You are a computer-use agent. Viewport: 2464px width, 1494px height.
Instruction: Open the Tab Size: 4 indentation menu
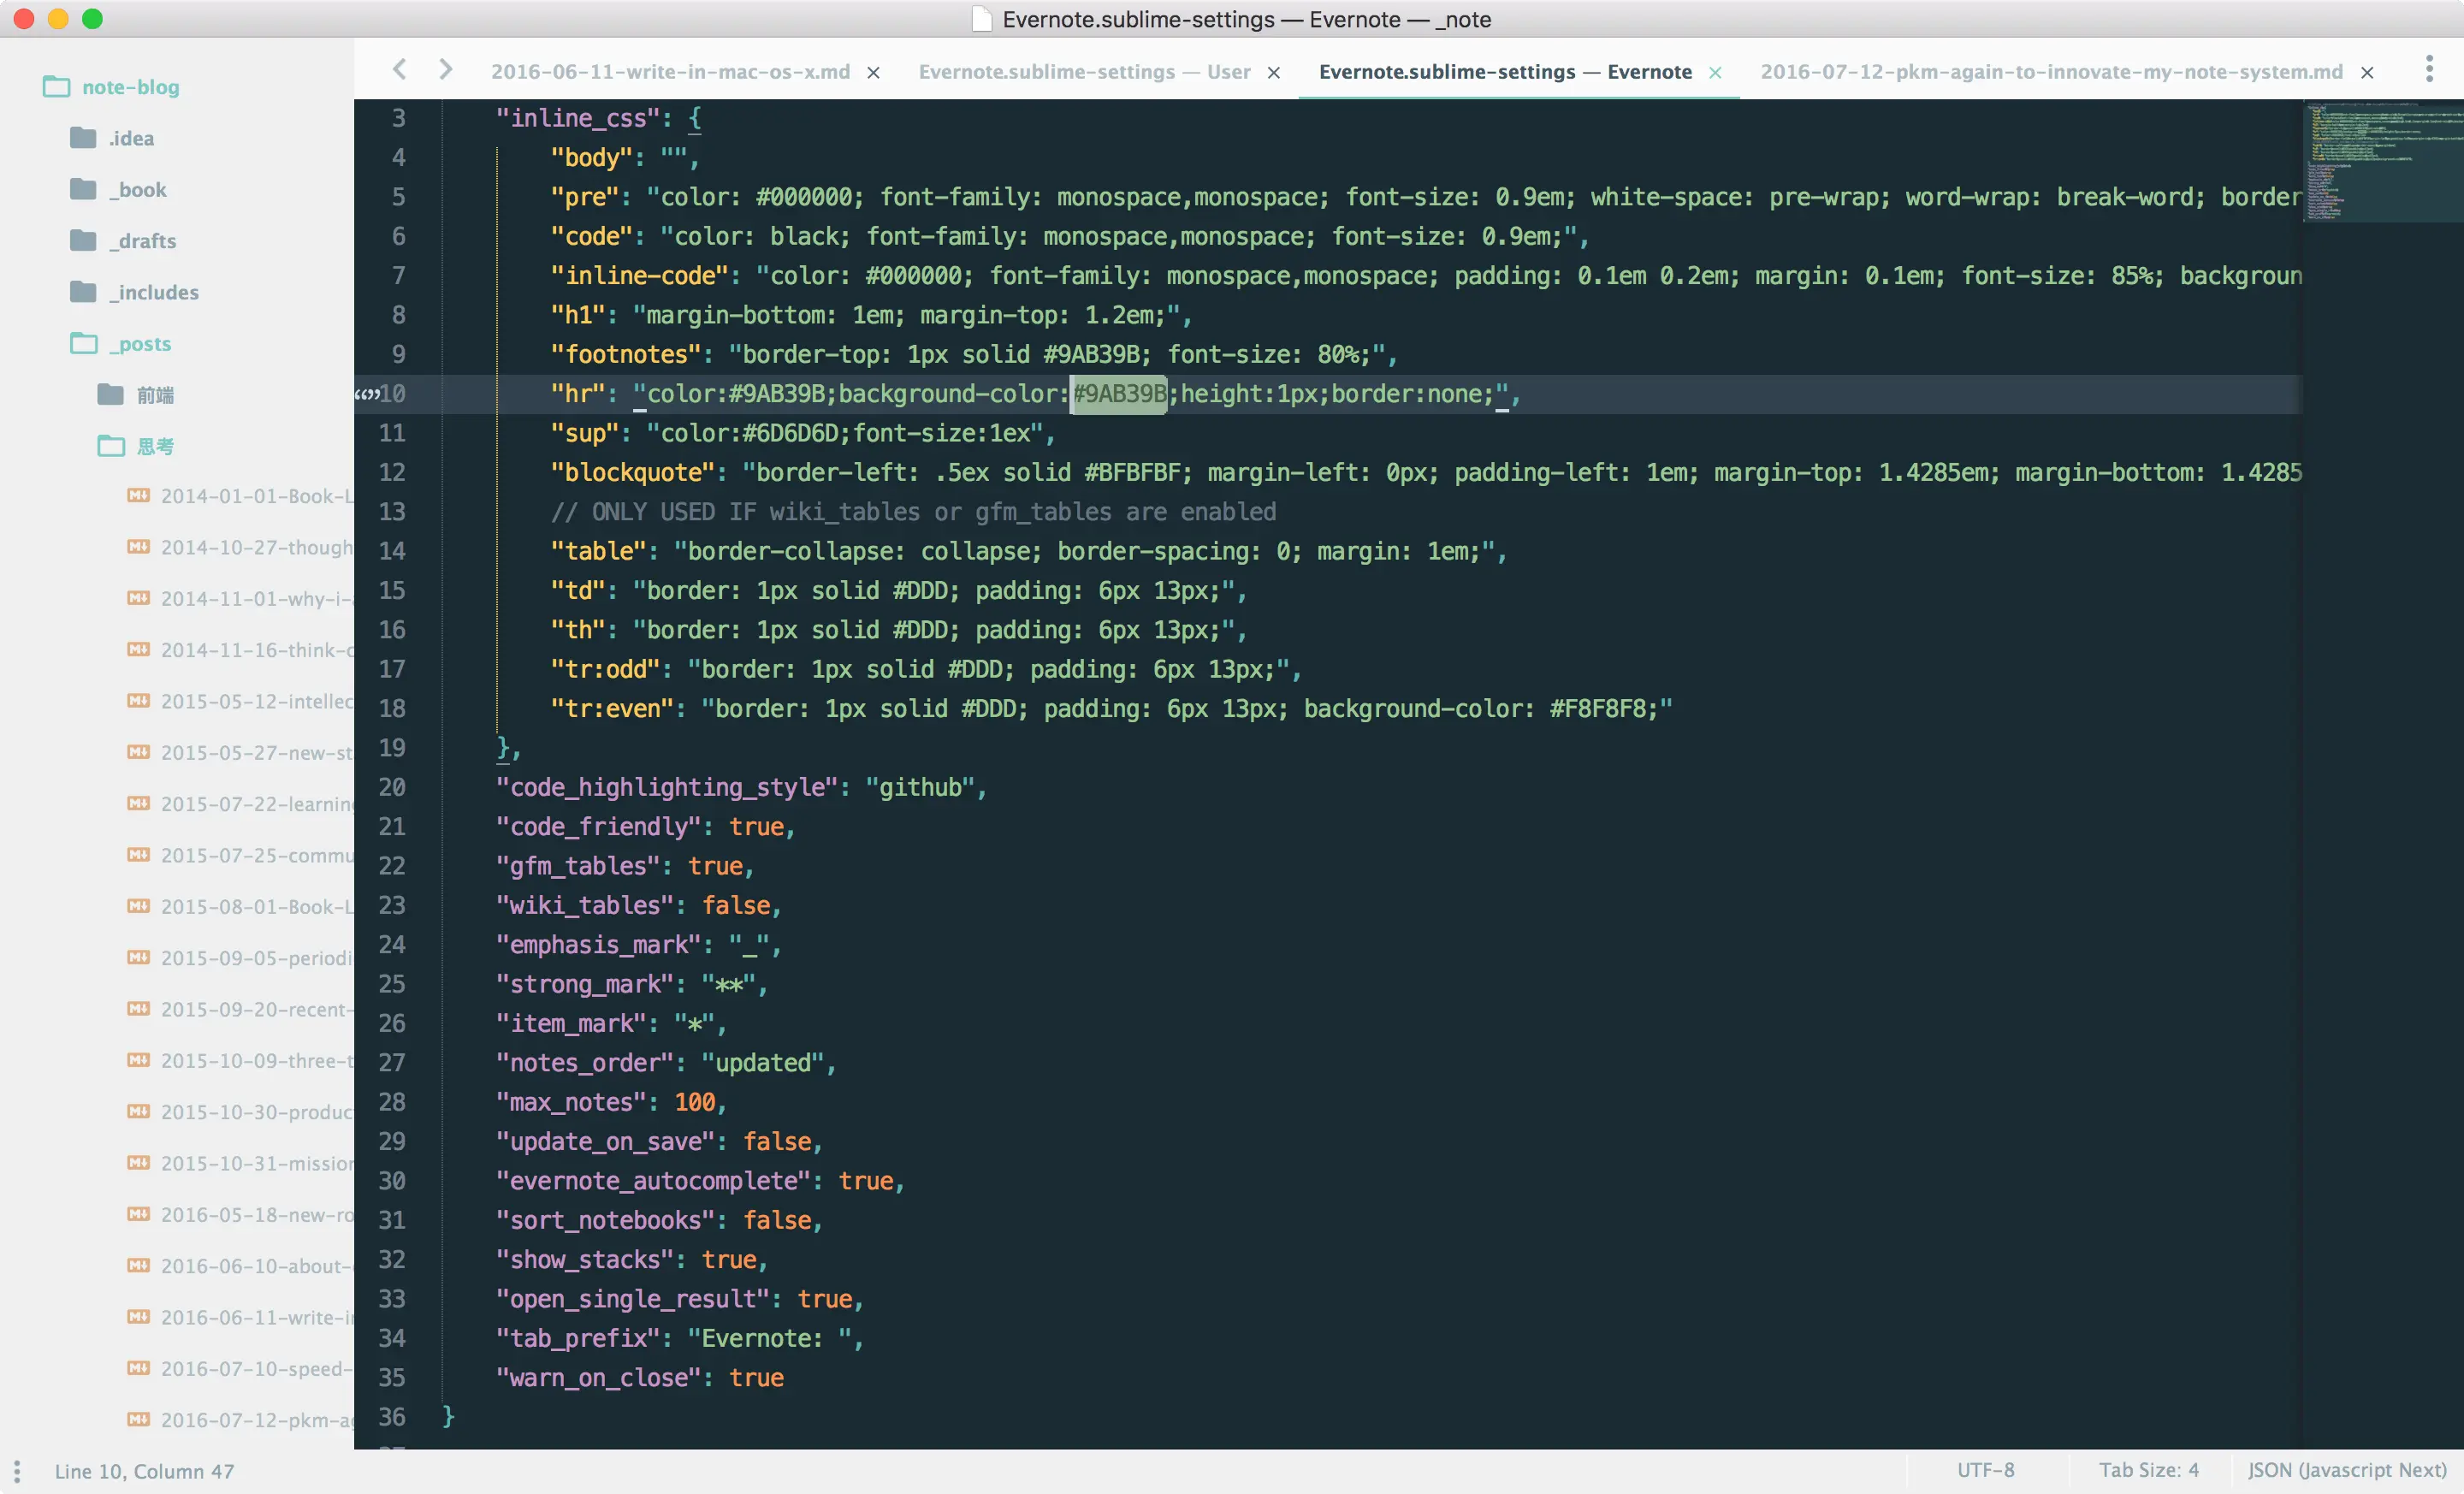(x=2148, y=1470)
